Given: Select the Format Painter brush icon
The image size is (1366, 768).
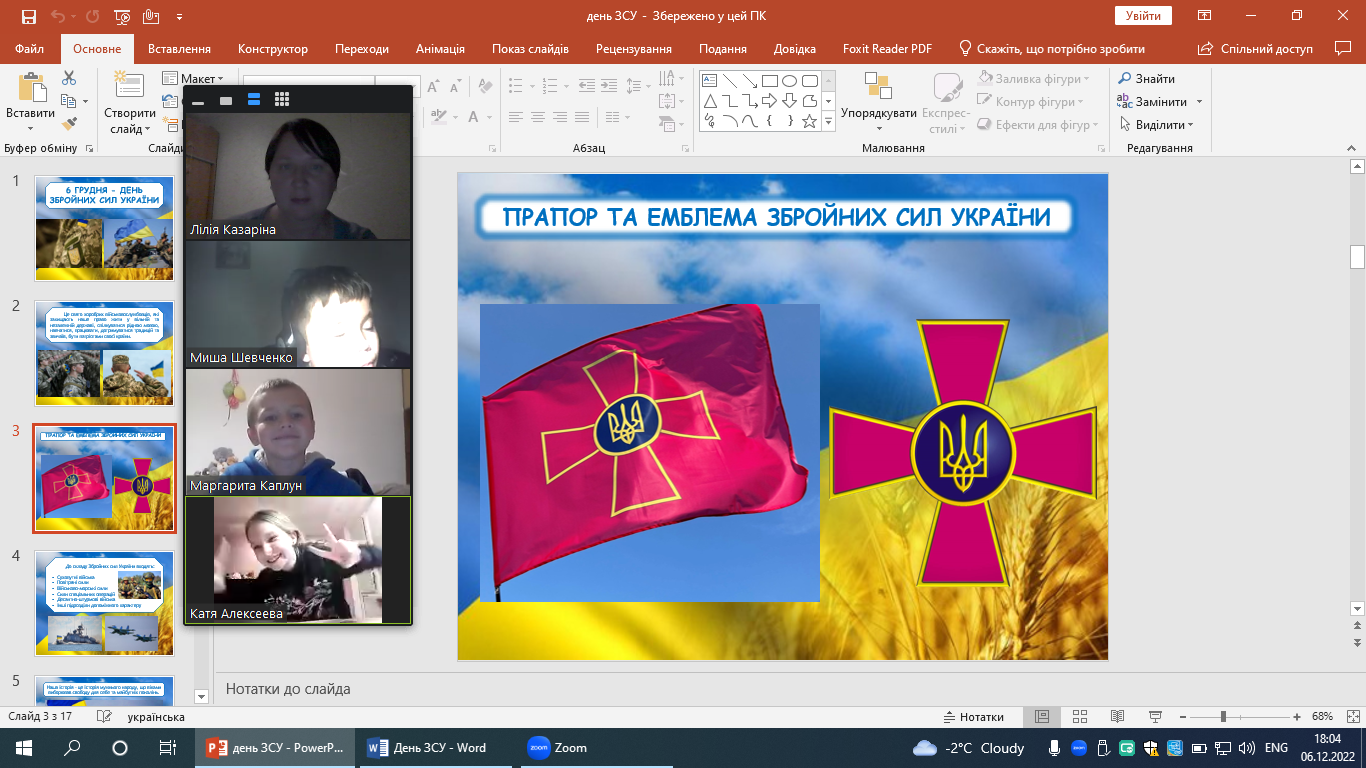Looking at the screenshot, I should [x=69, y=124].
